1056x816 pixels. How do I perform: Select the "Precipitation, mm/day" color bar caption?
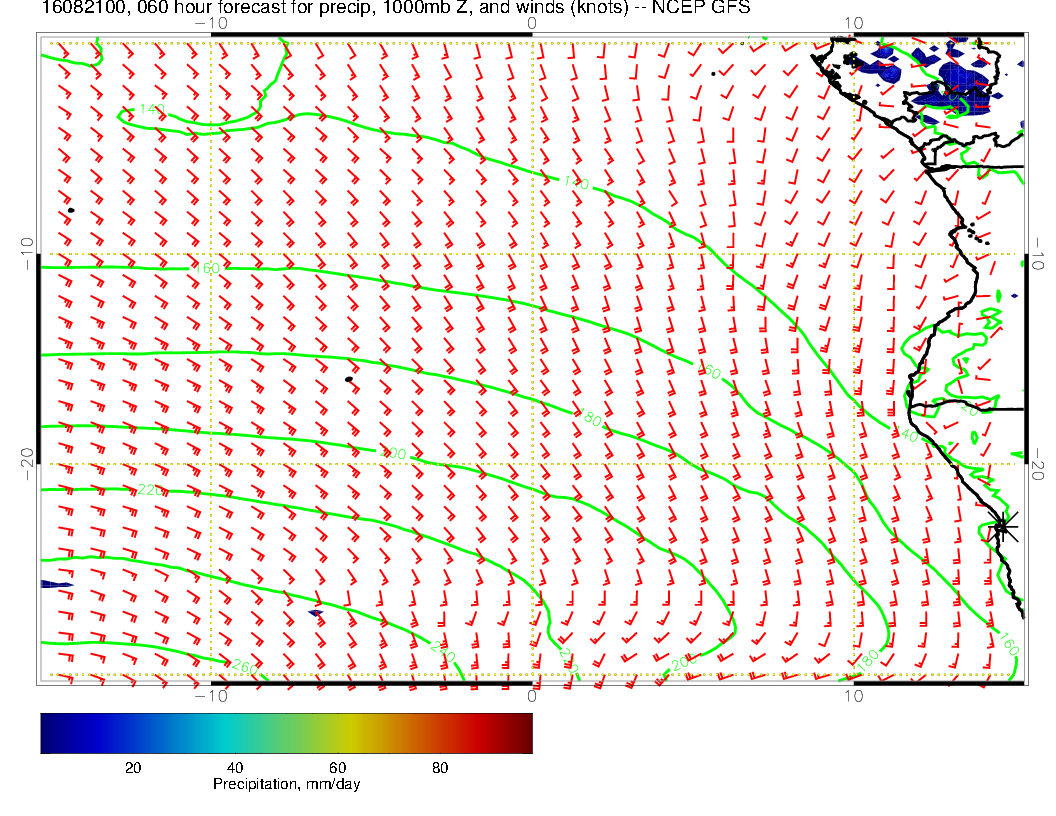286,784
